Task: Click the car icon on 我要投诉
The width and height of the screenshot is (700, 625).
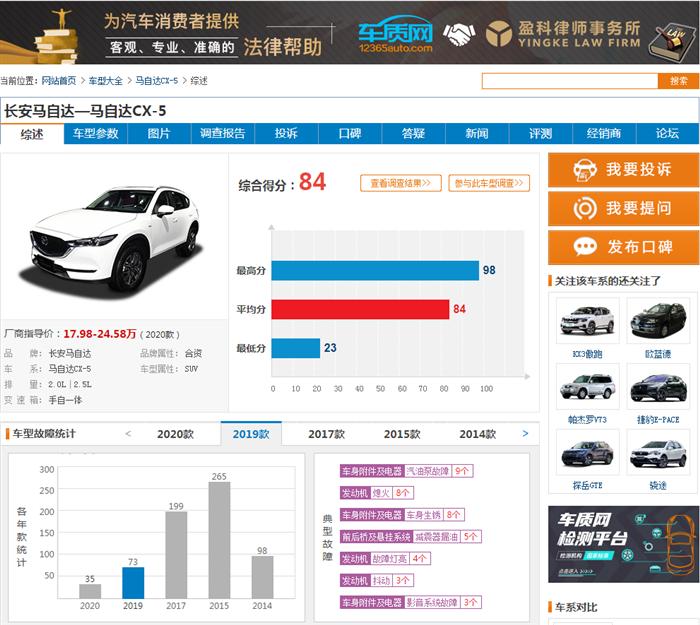Action: tap(585, 170)
